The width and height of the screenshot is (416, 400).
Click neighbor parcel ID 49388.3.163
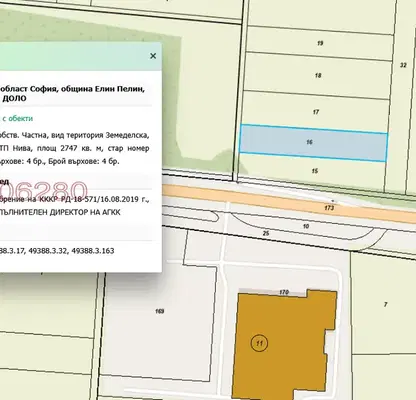[91, 251]
